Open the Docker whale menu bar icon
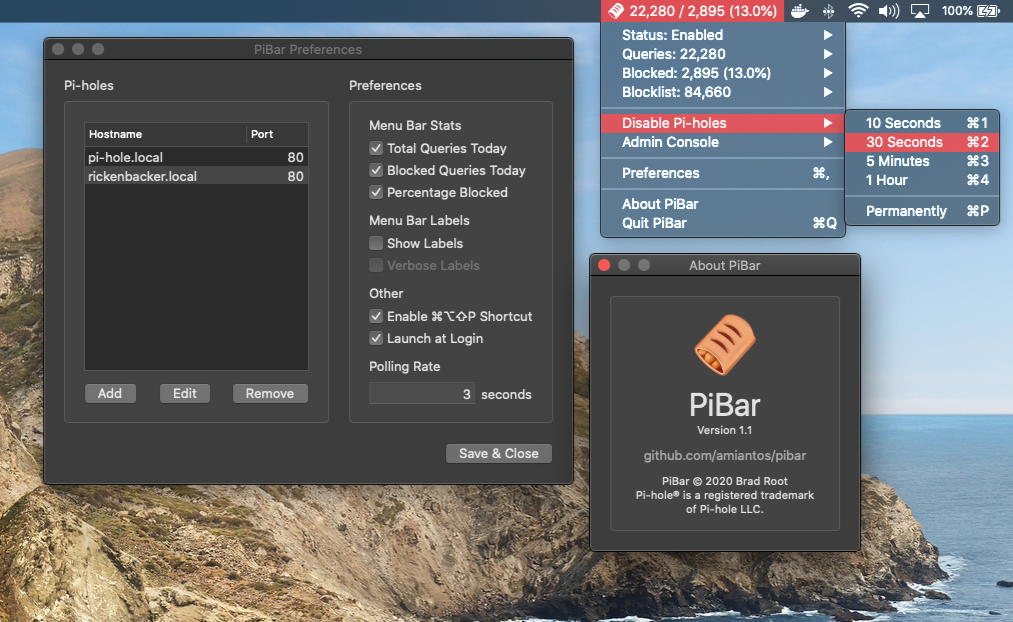This screenshot has height=622, width=1013. coord(799,11)
